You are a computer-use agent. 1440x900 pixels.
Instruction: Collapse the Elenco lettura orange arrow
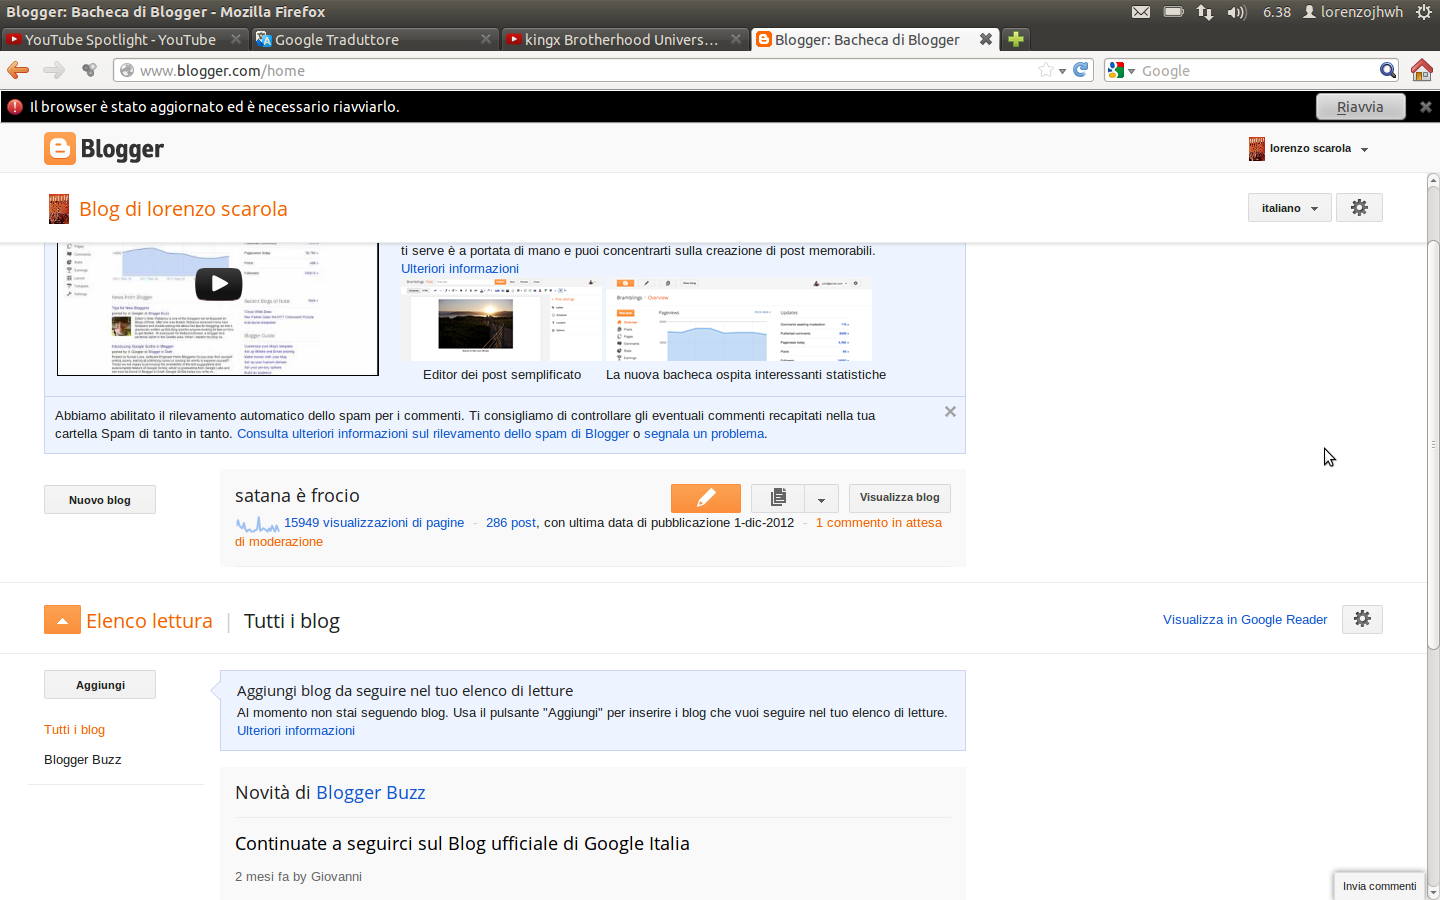(62, 620)
